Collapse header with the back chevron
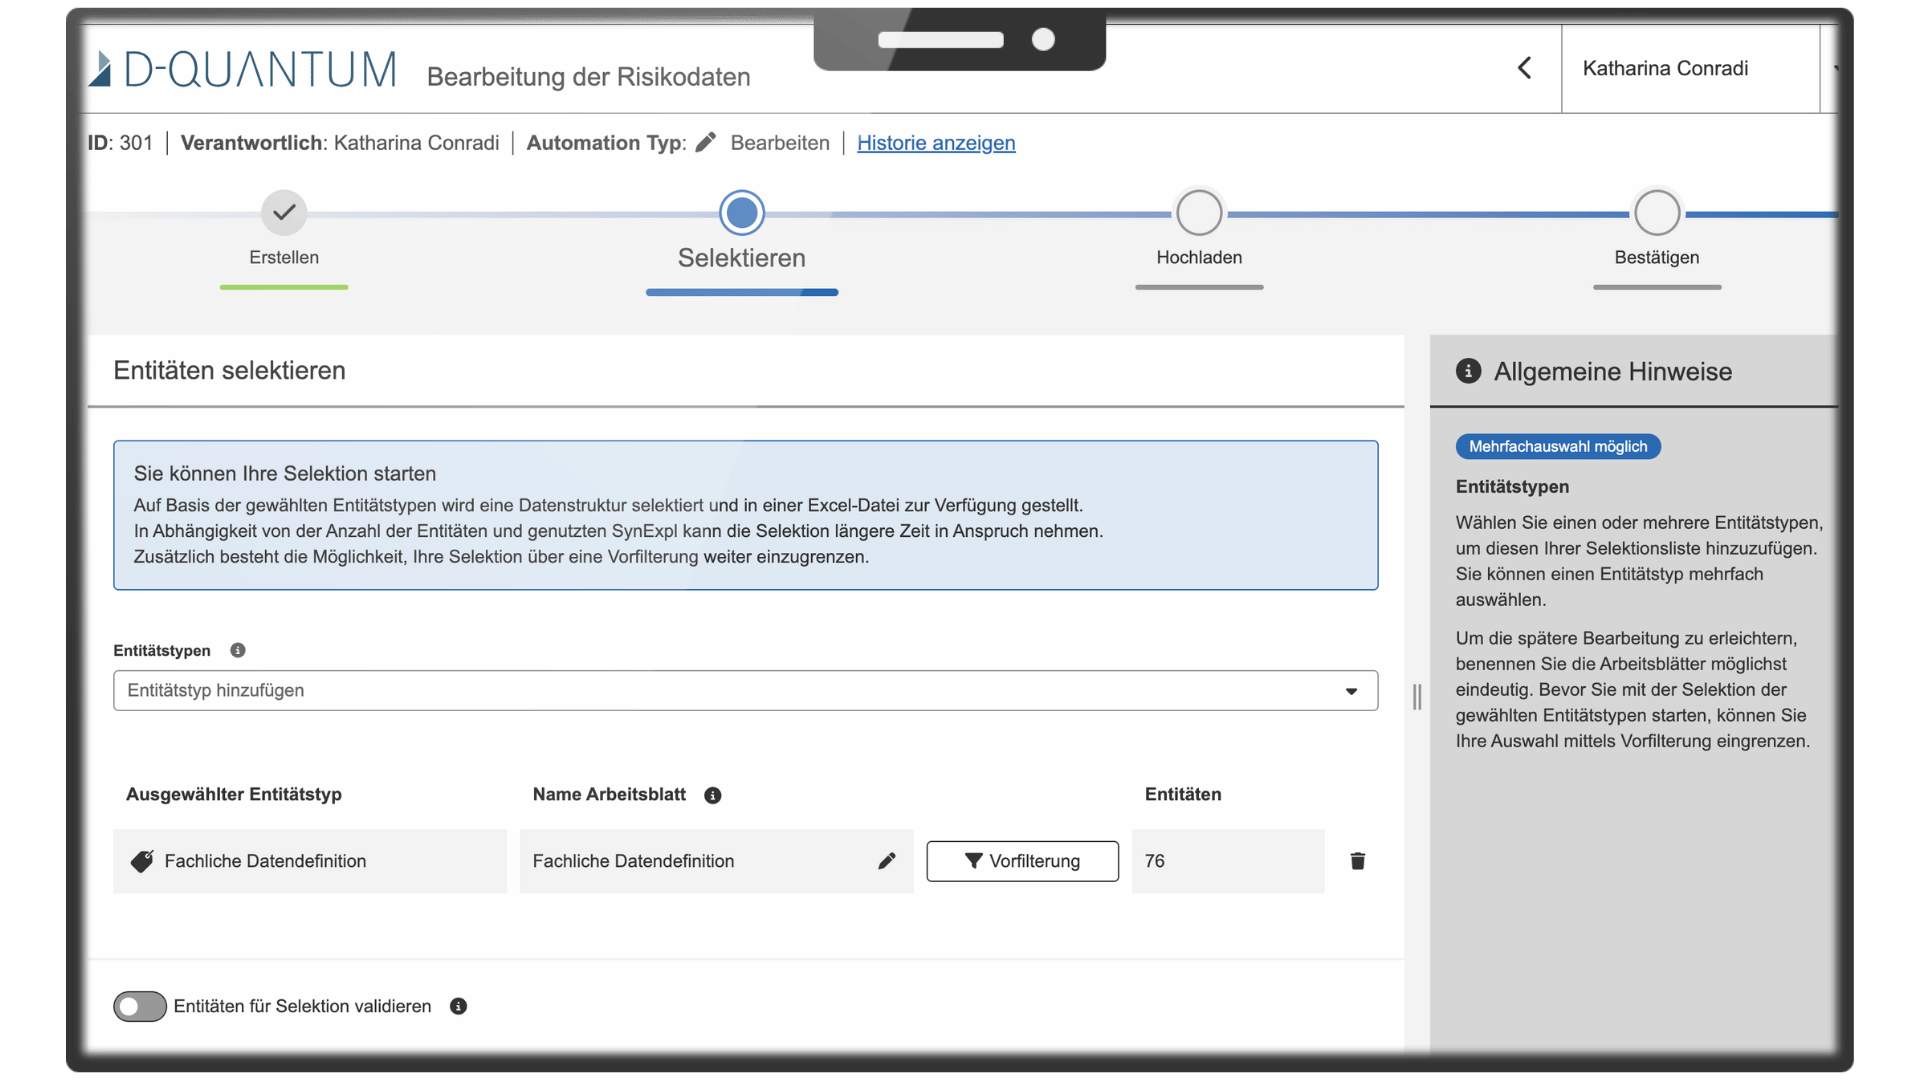 (1524, 68)
